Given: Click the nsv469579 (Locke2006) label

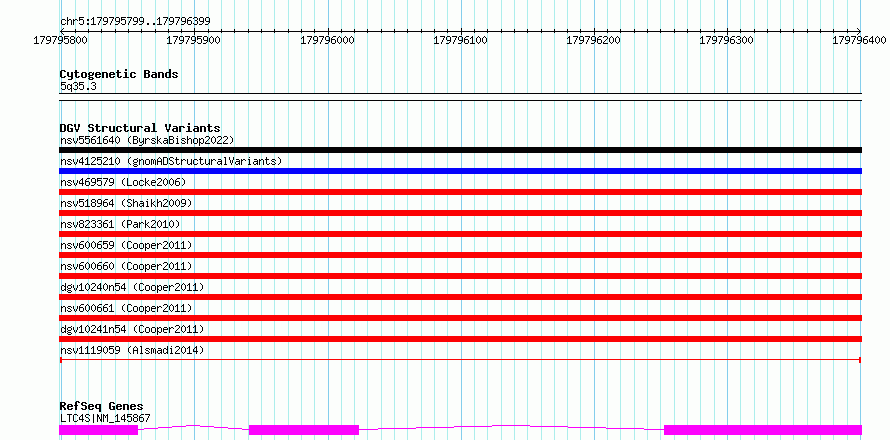Looking at the screenshot, I should point(123,182).
